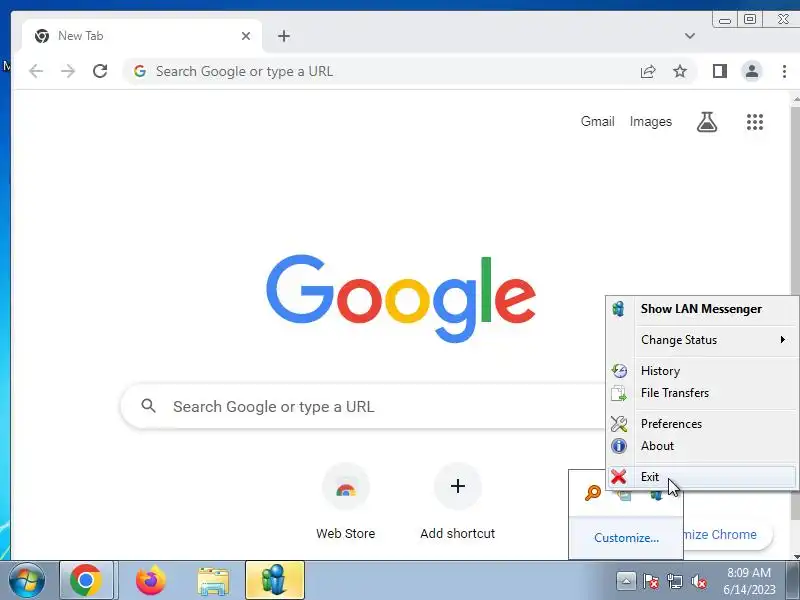The width and height of the screenshot is (800, 600).
Task: Open the clock showing 8:09 AM
Action: tap(748, 581)
